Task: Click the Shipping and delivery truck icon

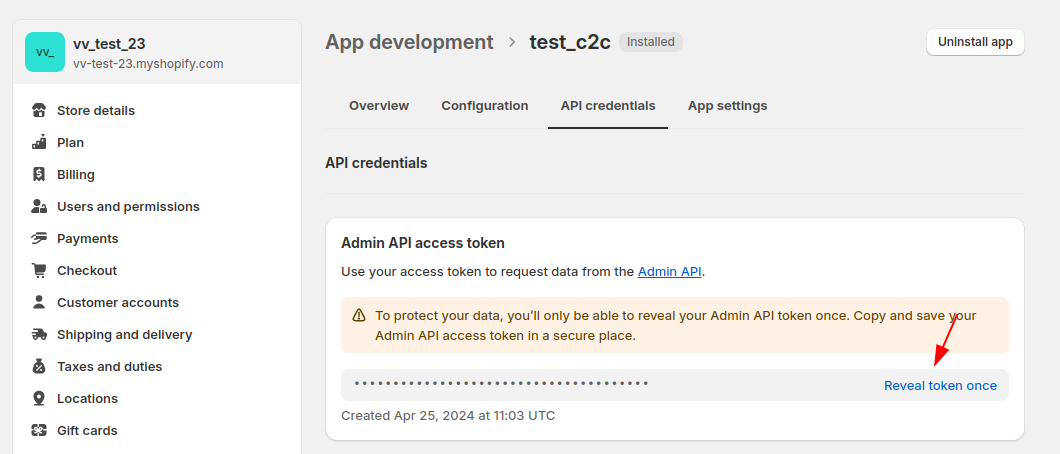Action: [39, 334]
